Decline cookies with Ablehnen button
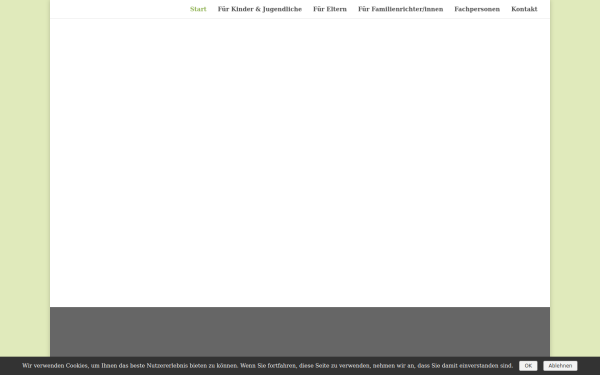Viewport: 600px width, 375px height. tap(560, 366)
